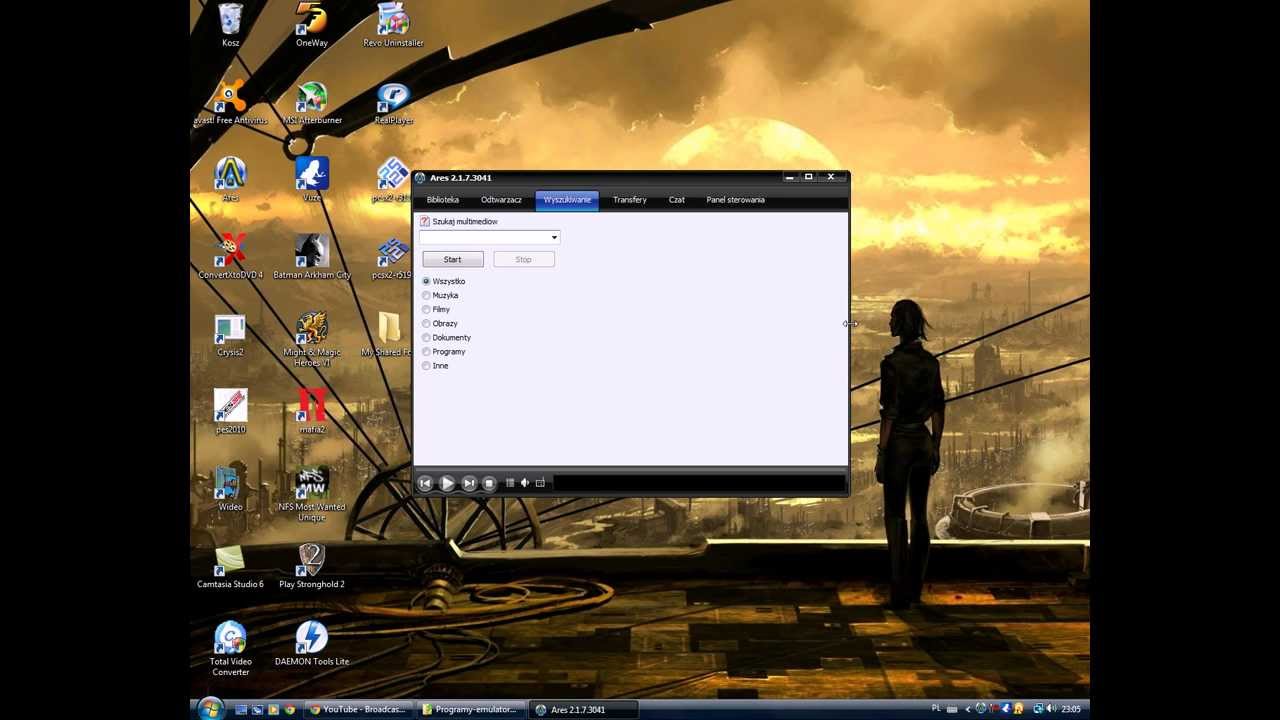The width and height of the screenshot is (1280, 720).
Task: Switch to the Odtwarzacz tab
Action: [501, 200]
